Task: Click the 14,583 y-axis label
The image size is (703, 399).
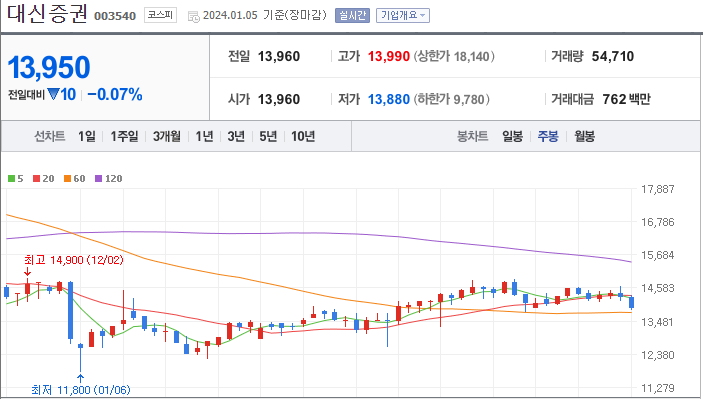Action: [x=657, y=288]
